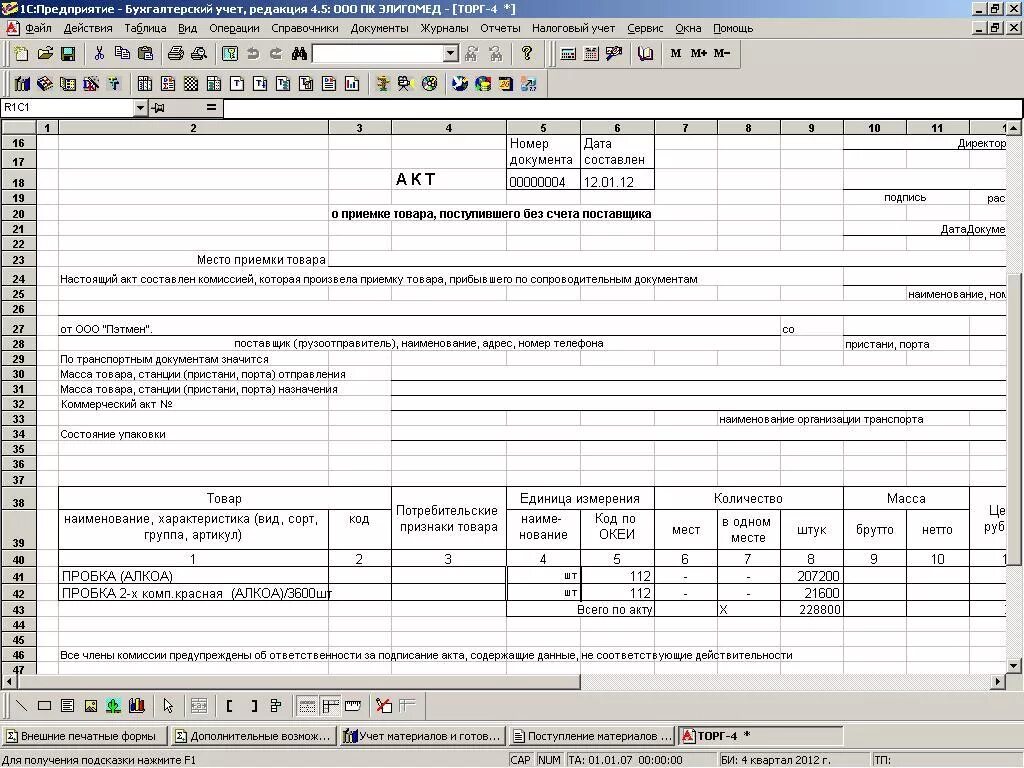Toggle the ruler display icon
This screenshot has height=768, width=1024.
click(353, 706)
